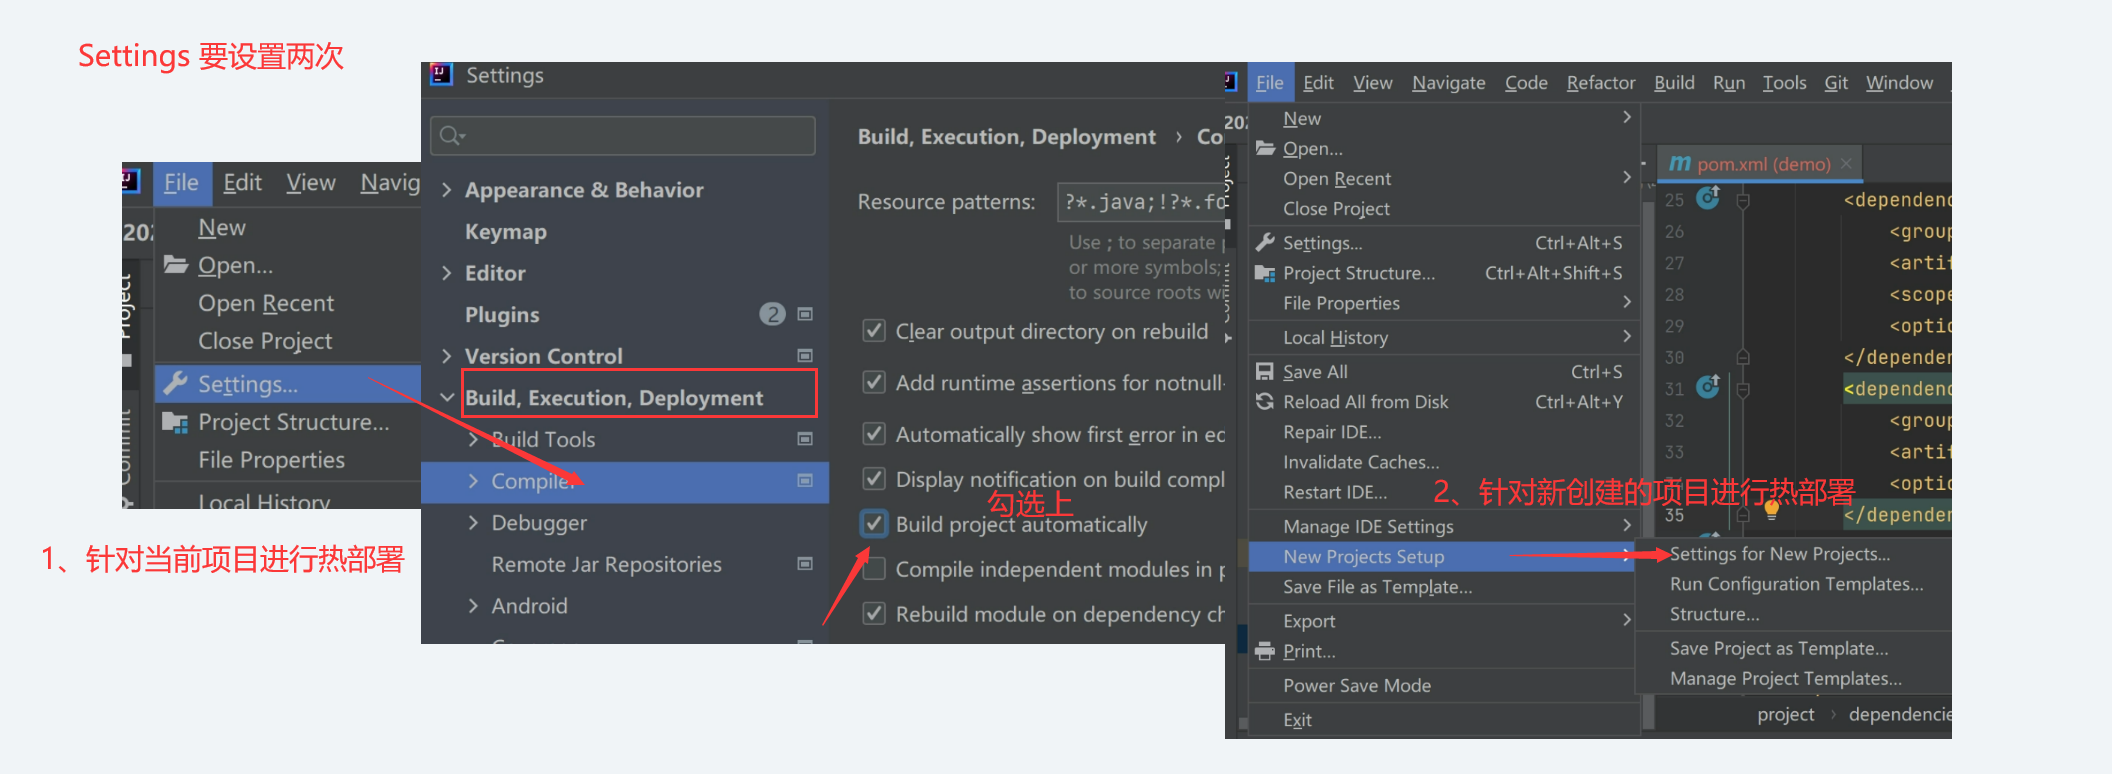Toggle Add runtime assertions for notnull checkbox
Image resolution: width=2112 pixels, height=774 pixels.
[874, 383]
